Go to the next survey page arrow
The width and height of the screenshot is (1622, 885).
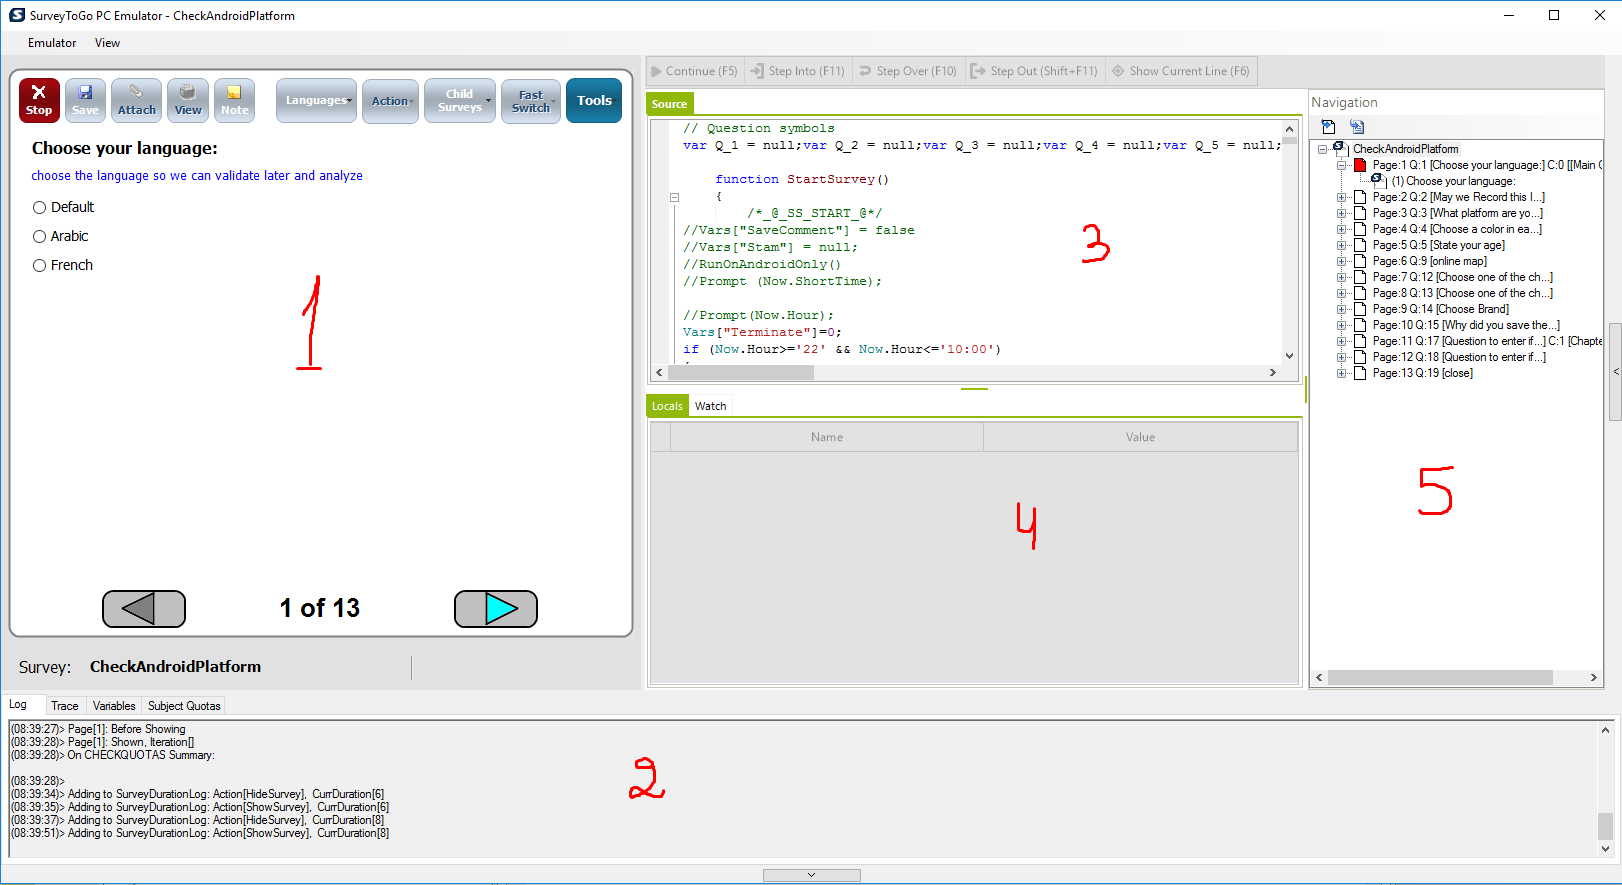point(496,609)
